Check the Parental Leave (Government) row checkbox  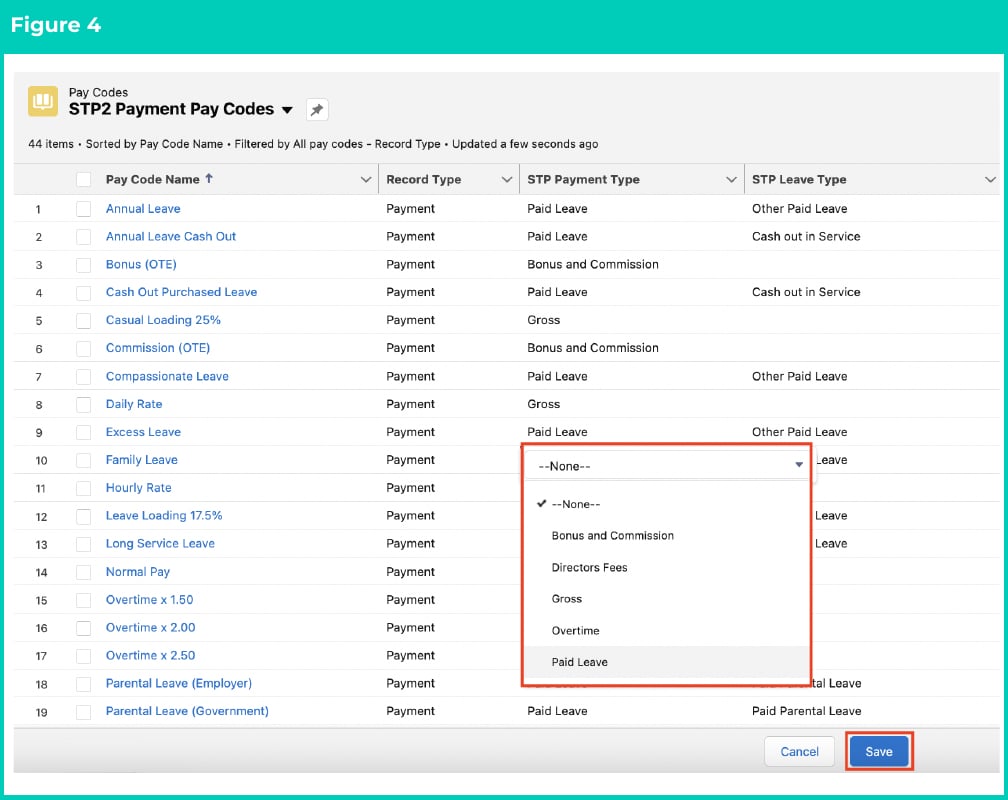pos(84,712)
